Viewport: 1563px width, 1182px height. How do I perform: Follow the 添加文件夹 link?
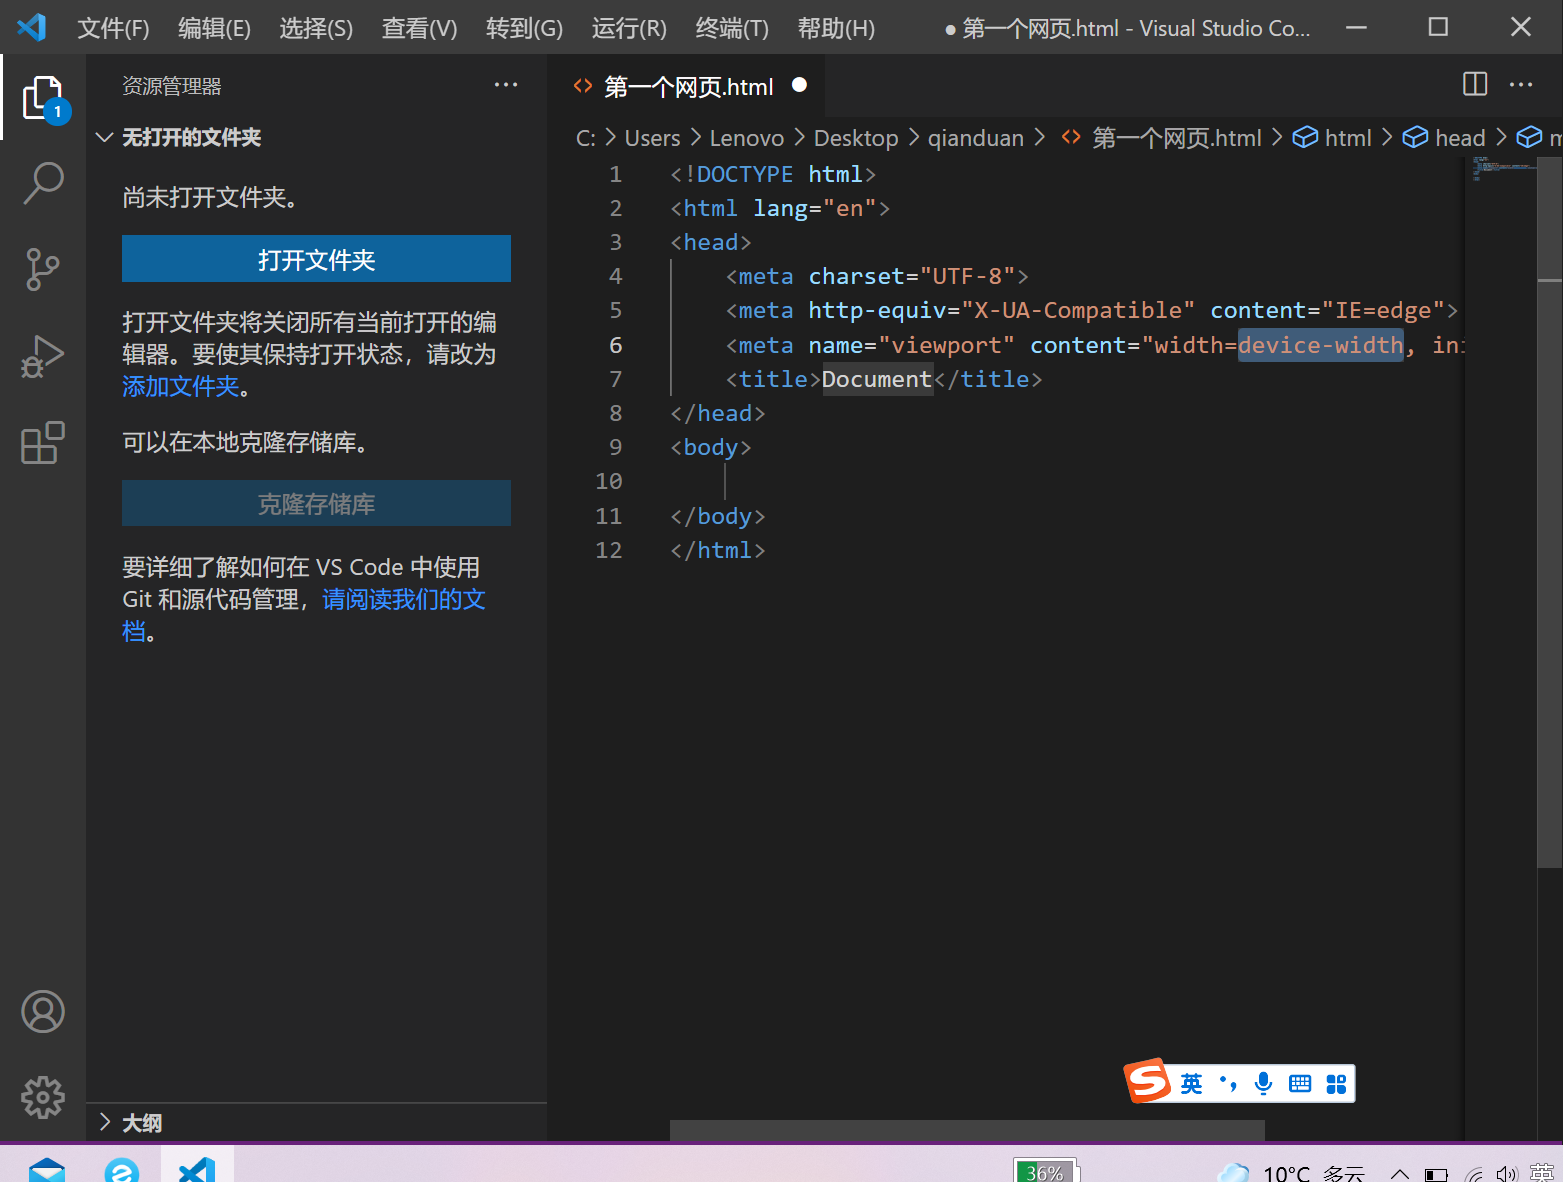pyautogui.click(x=180, y=386)
